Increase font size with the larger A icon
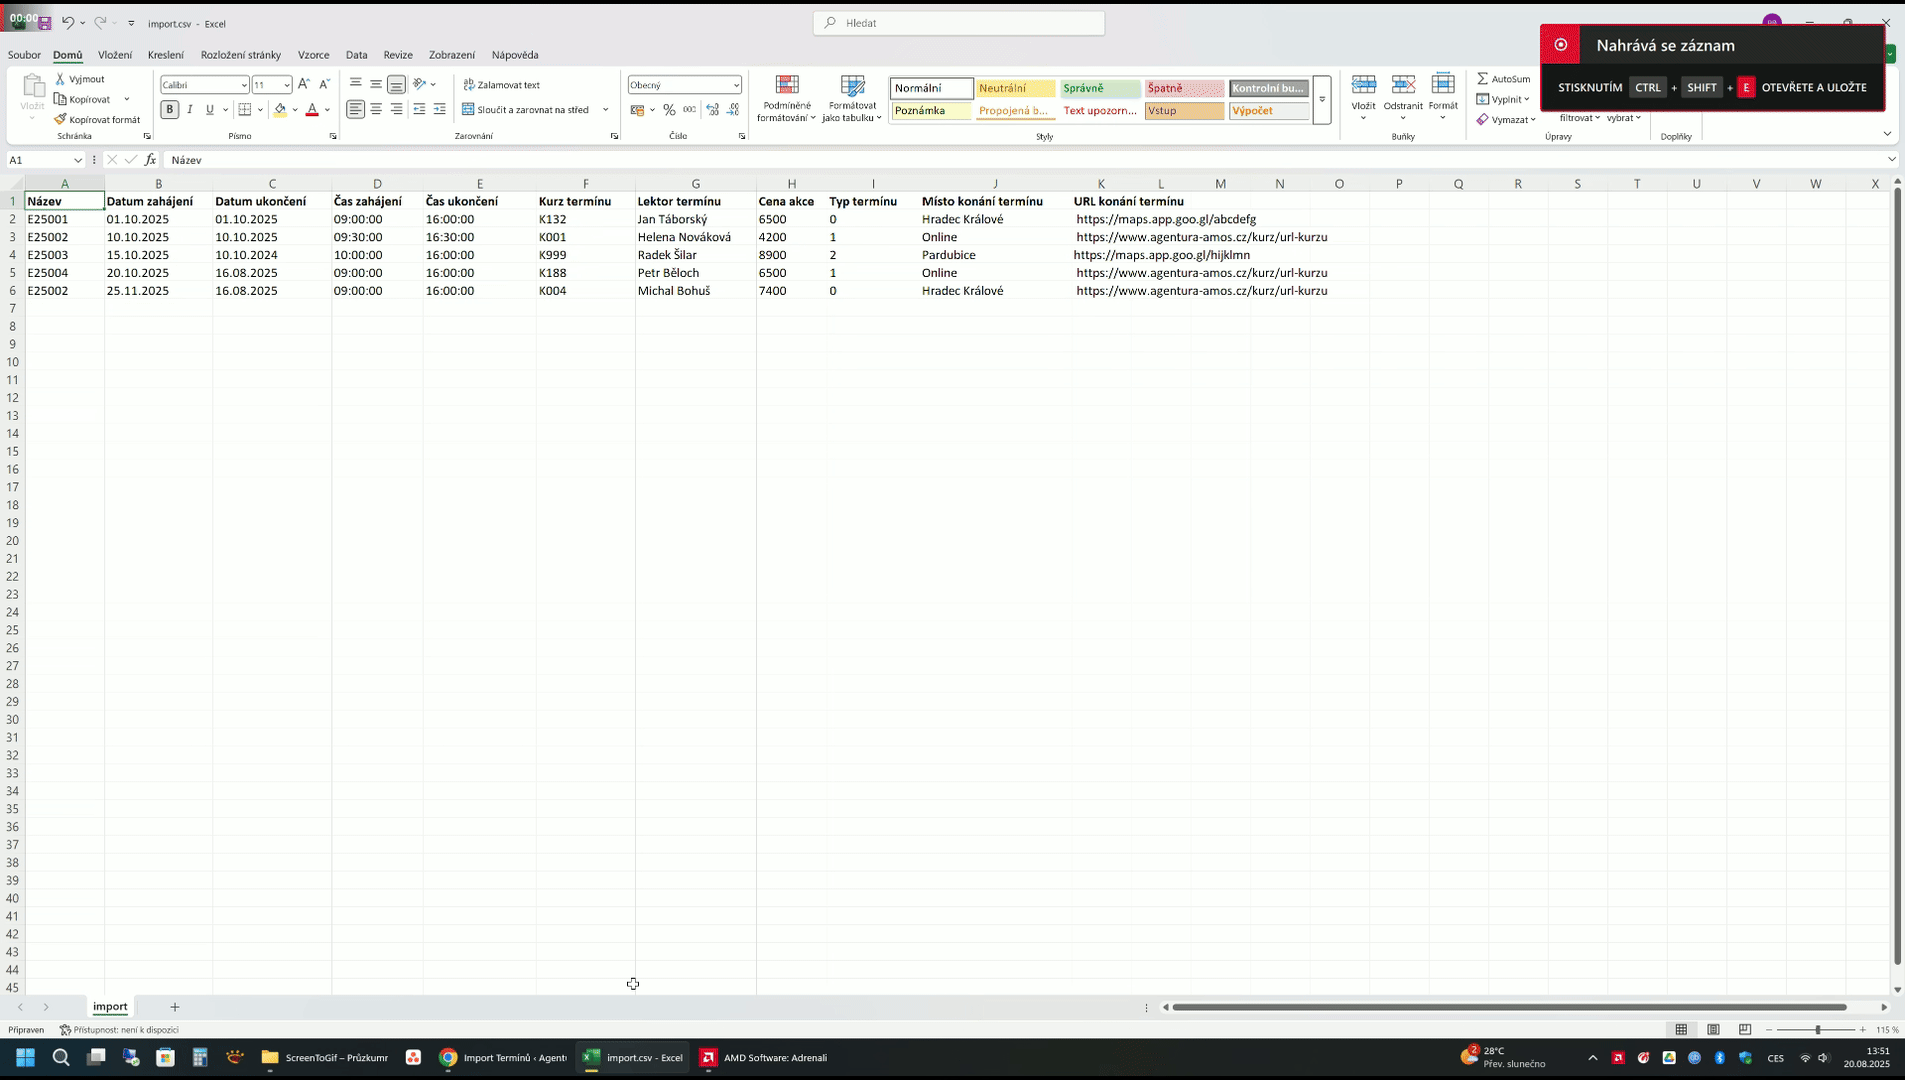 click(x=304, y=85)
